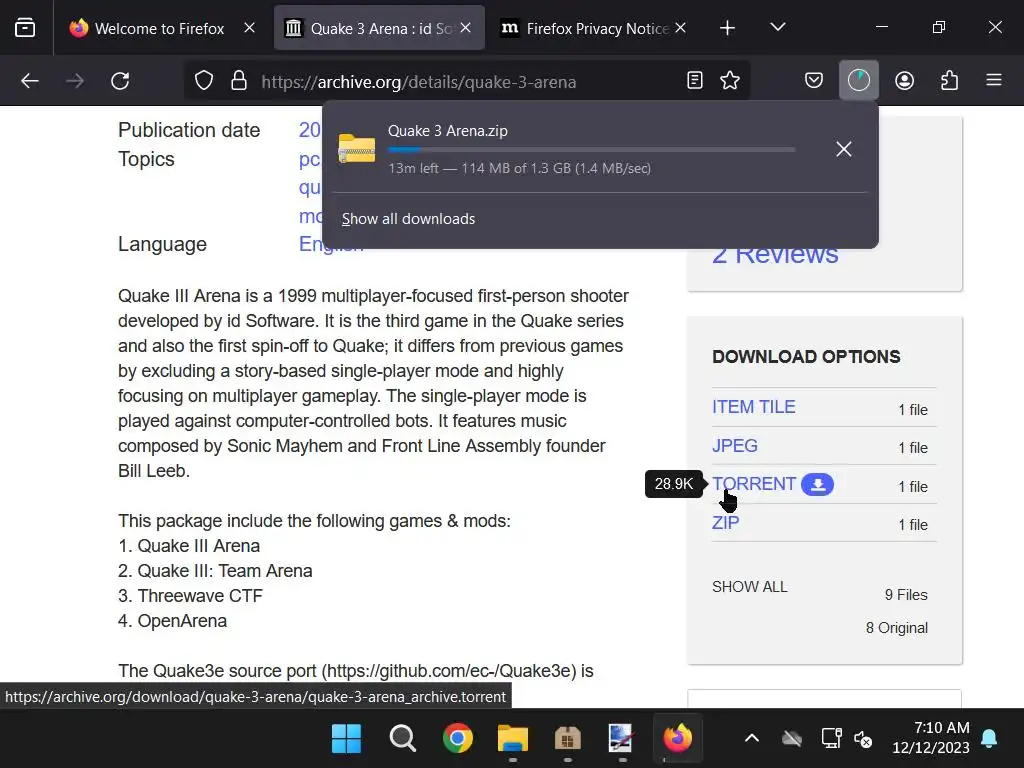Open the Firefox account icon
This screenshot has height=768, width=1024.
tap(904, 80)
